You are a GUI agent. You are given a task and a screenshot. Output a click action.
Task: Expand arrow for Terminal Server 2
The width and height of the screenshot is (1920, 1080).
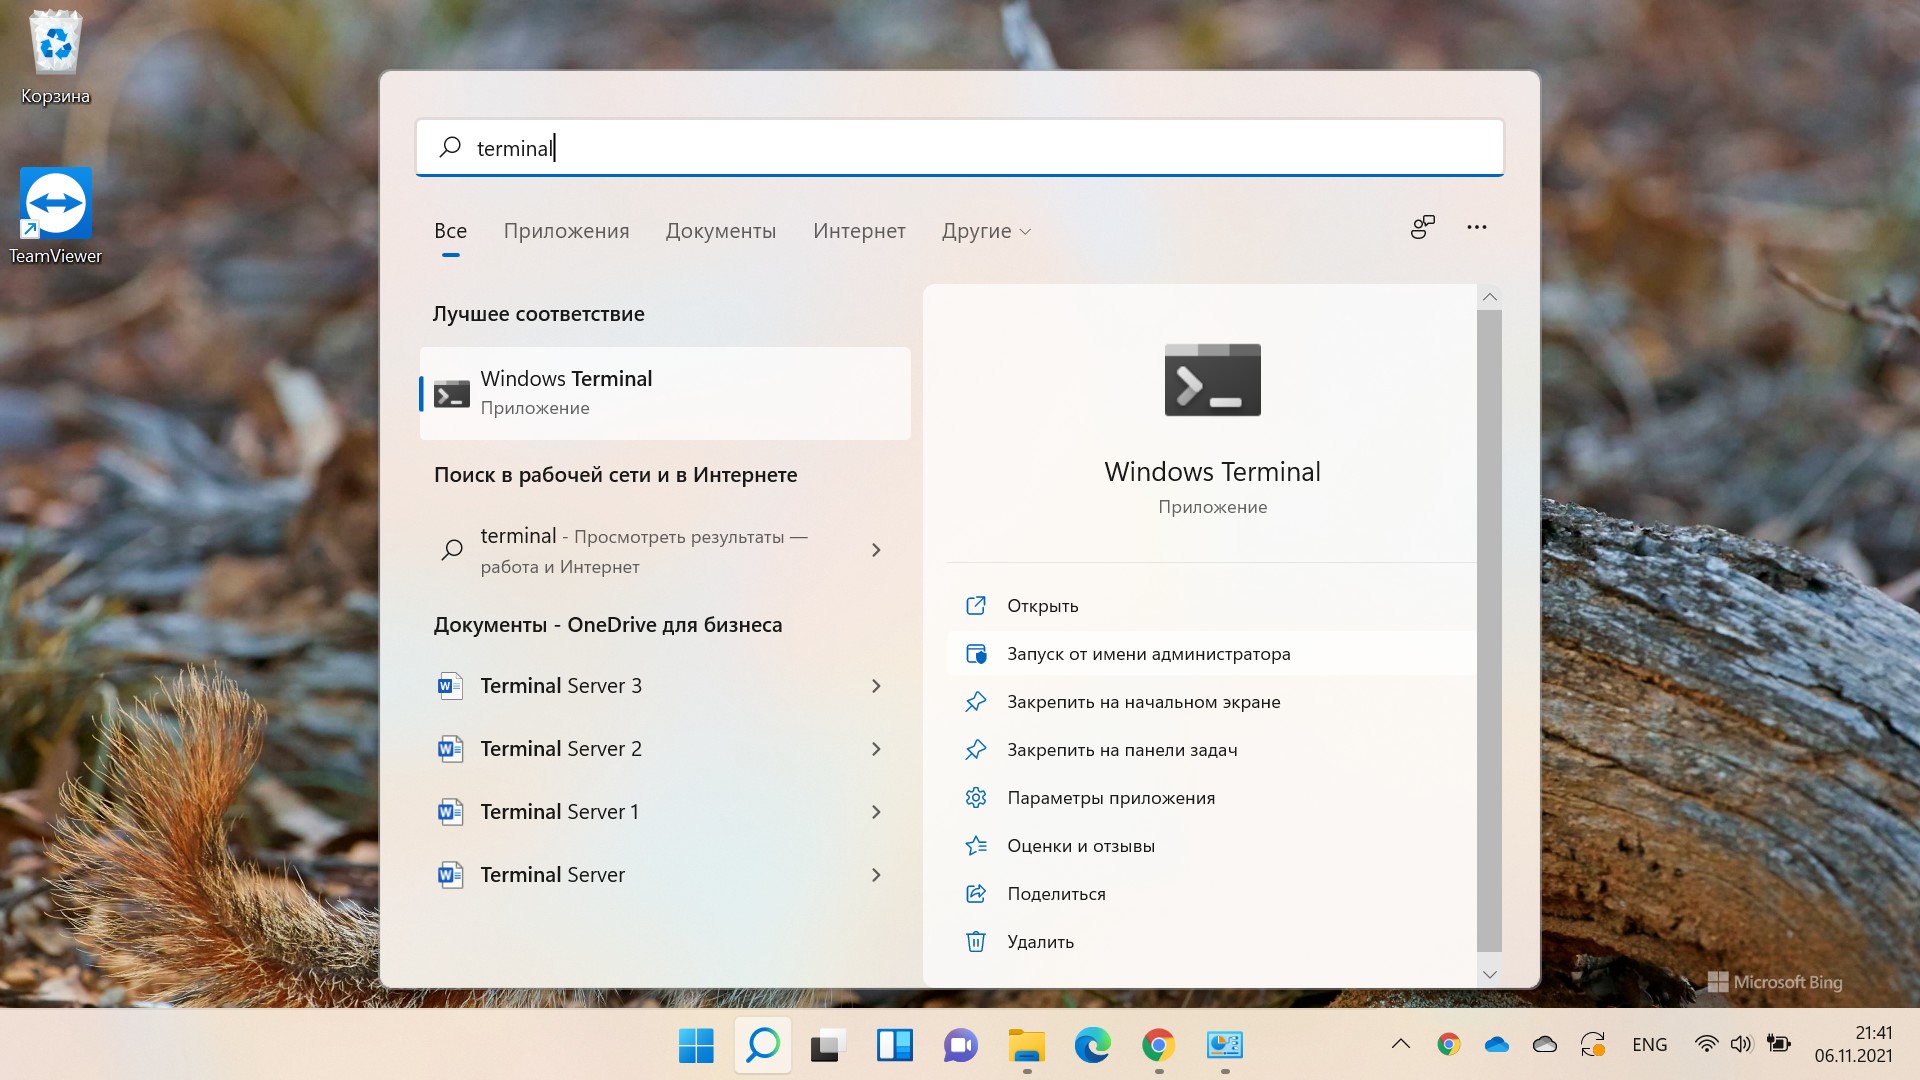(876, 749)
